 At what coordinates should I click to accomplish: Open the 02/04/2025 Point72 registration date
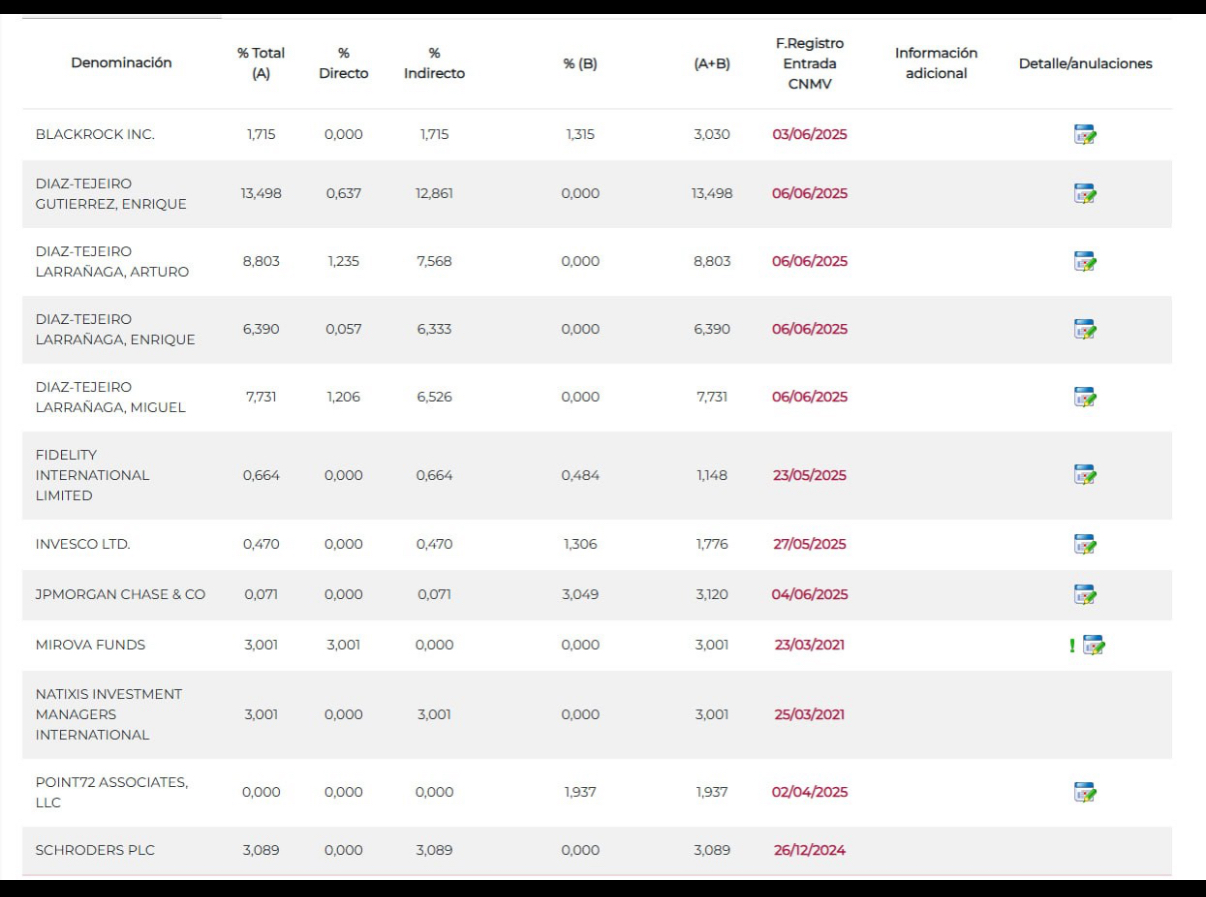809,792
